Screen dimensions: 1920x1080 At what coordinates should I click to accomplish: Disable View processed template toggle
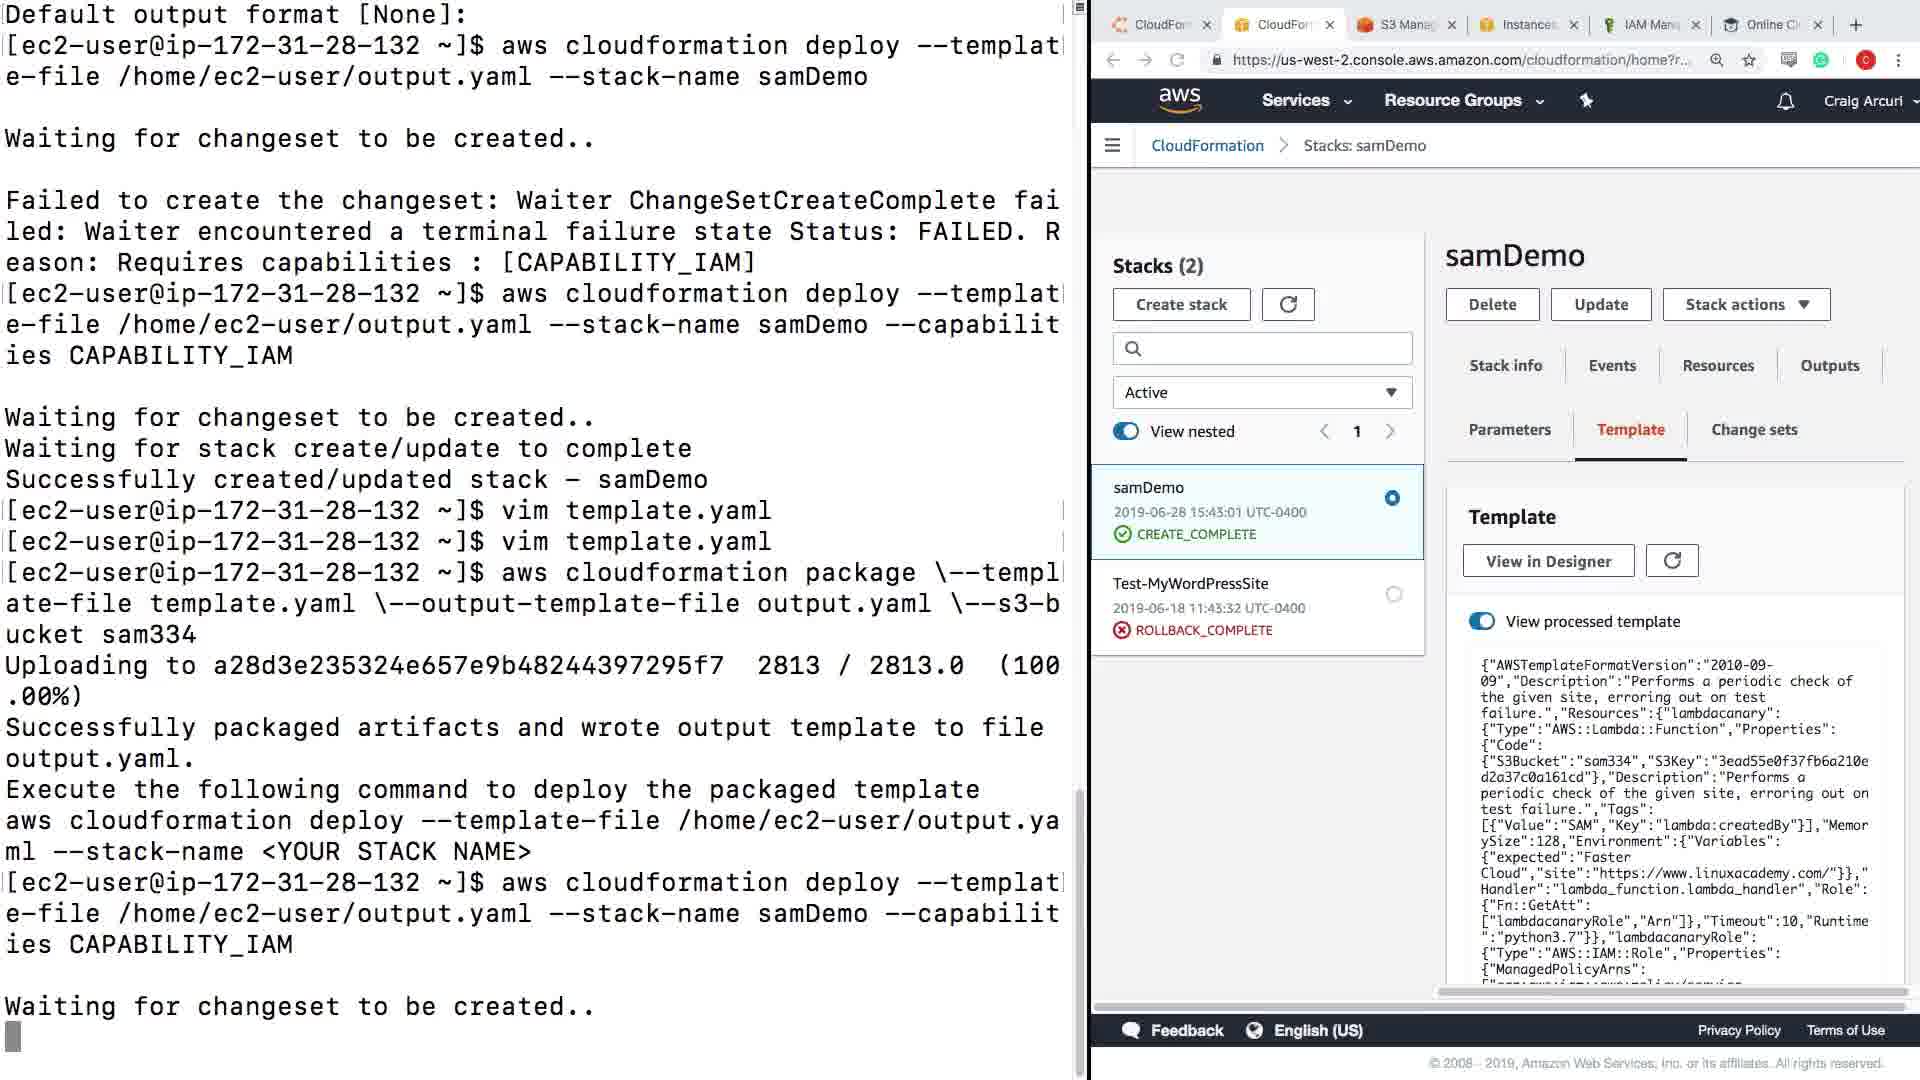coord(1481,621)
